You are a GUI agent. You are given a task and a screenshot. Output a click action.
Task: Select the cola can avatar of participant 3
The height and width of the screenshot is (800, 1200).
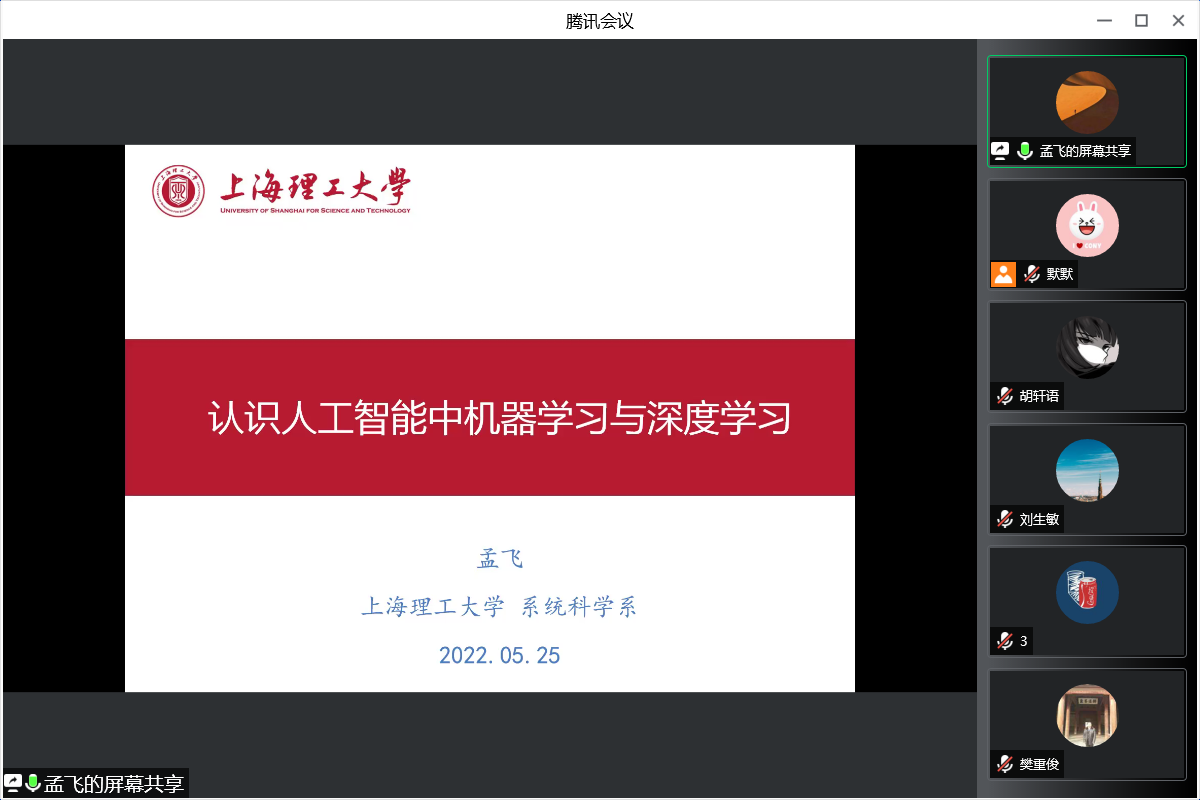point(1087,593)
